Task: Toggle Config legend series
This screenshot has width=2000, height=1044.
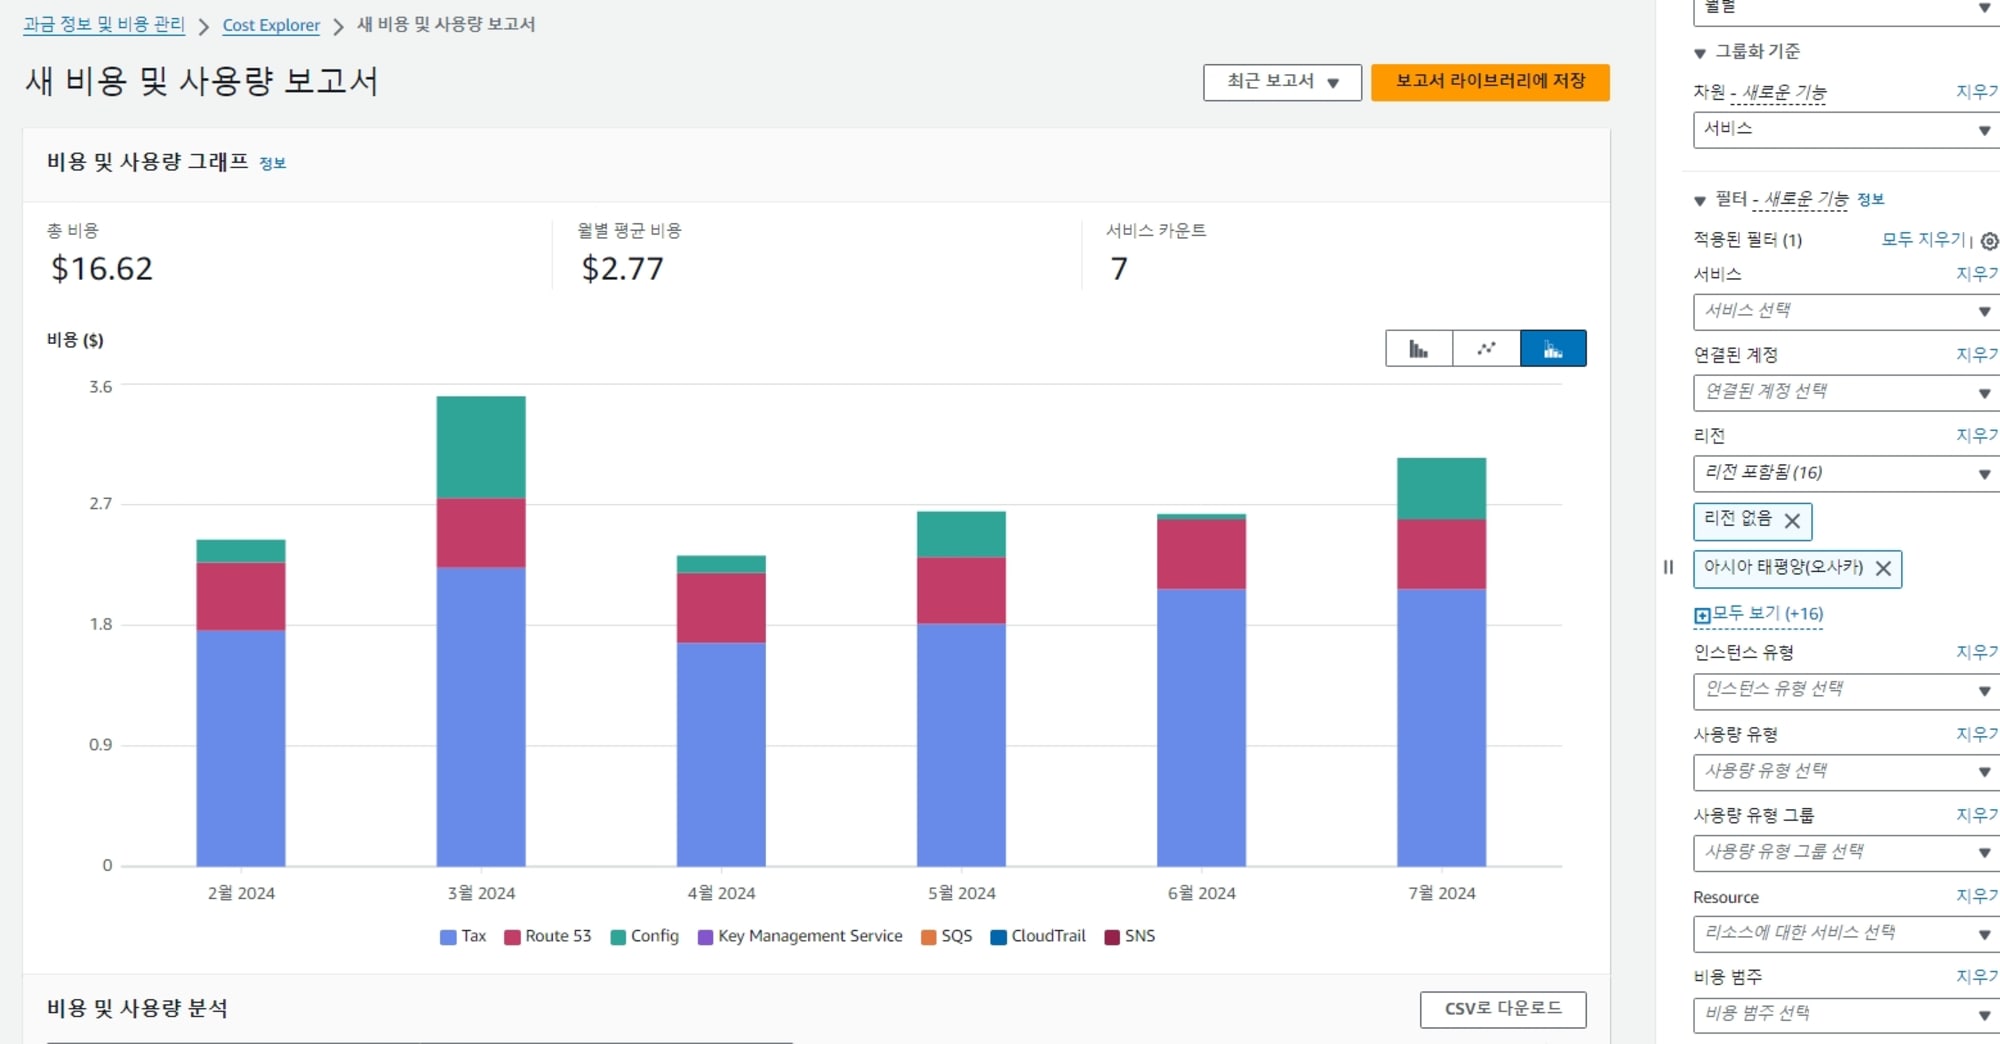Action: click(645, 936)
